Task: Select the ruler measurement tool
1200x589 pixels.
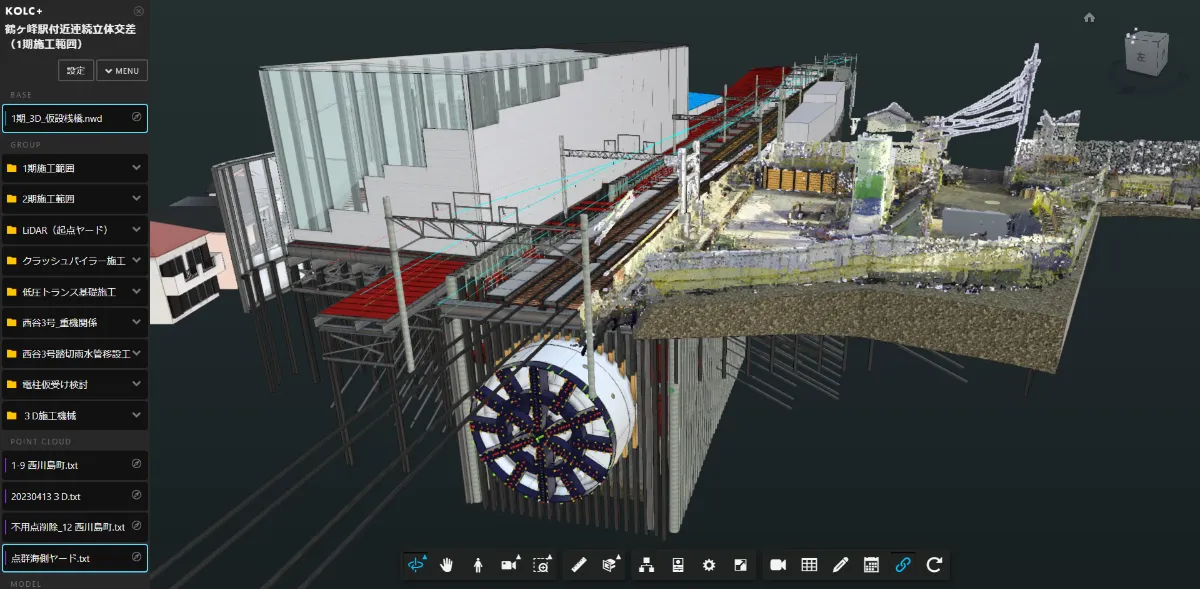Action: coord(578,565)
